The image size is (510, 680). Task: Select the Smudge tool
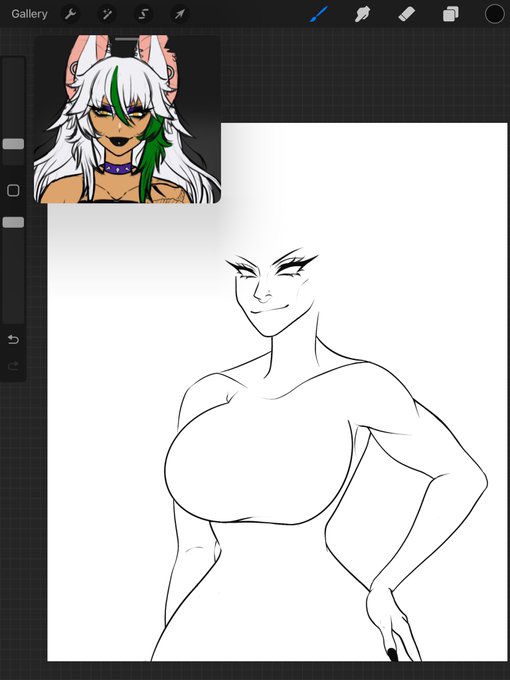coord(363,14)
